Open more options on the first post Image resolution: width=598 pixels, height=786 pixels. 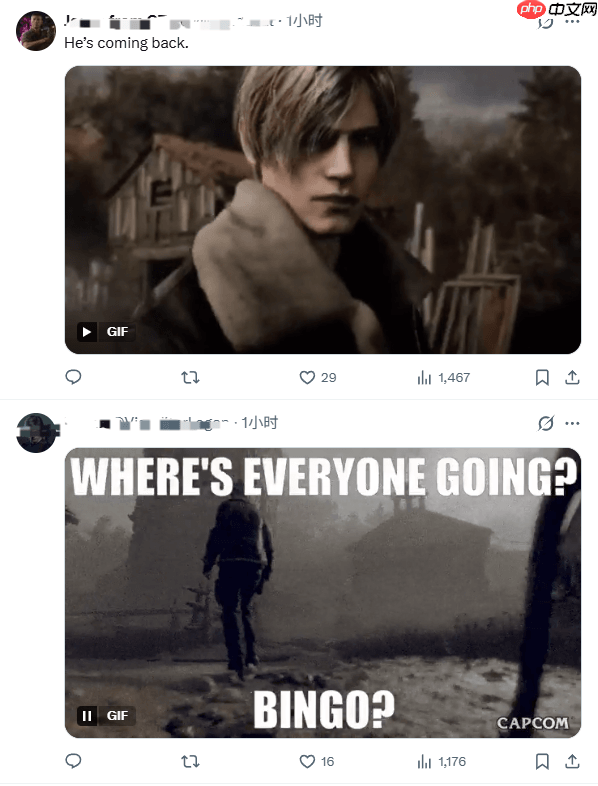(x=572, y=23)
